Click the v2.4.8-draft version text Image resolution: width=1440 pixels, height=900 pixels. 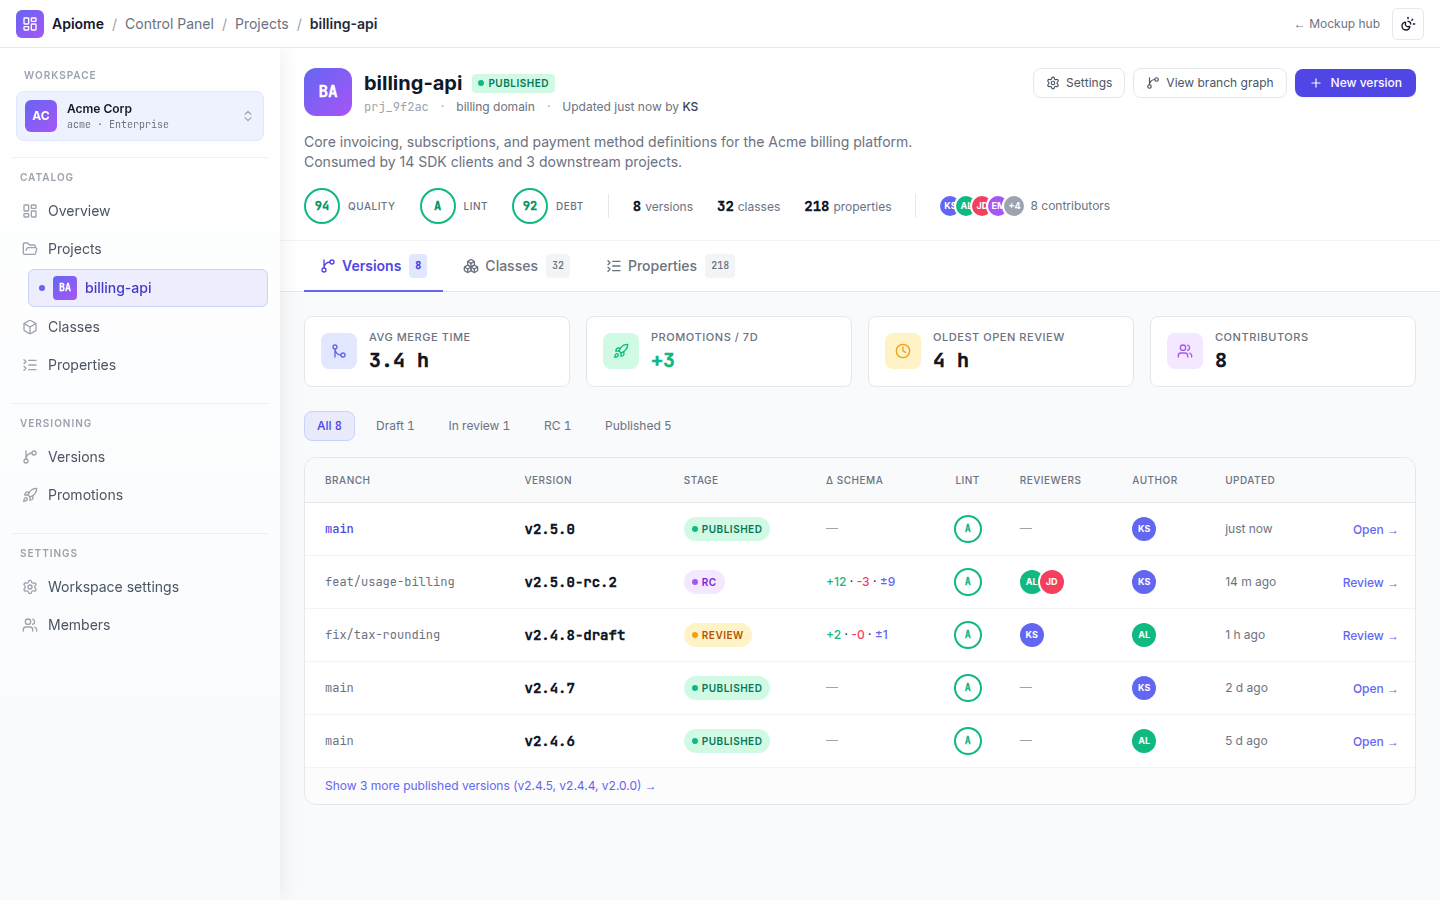click(x=575, y=635)
